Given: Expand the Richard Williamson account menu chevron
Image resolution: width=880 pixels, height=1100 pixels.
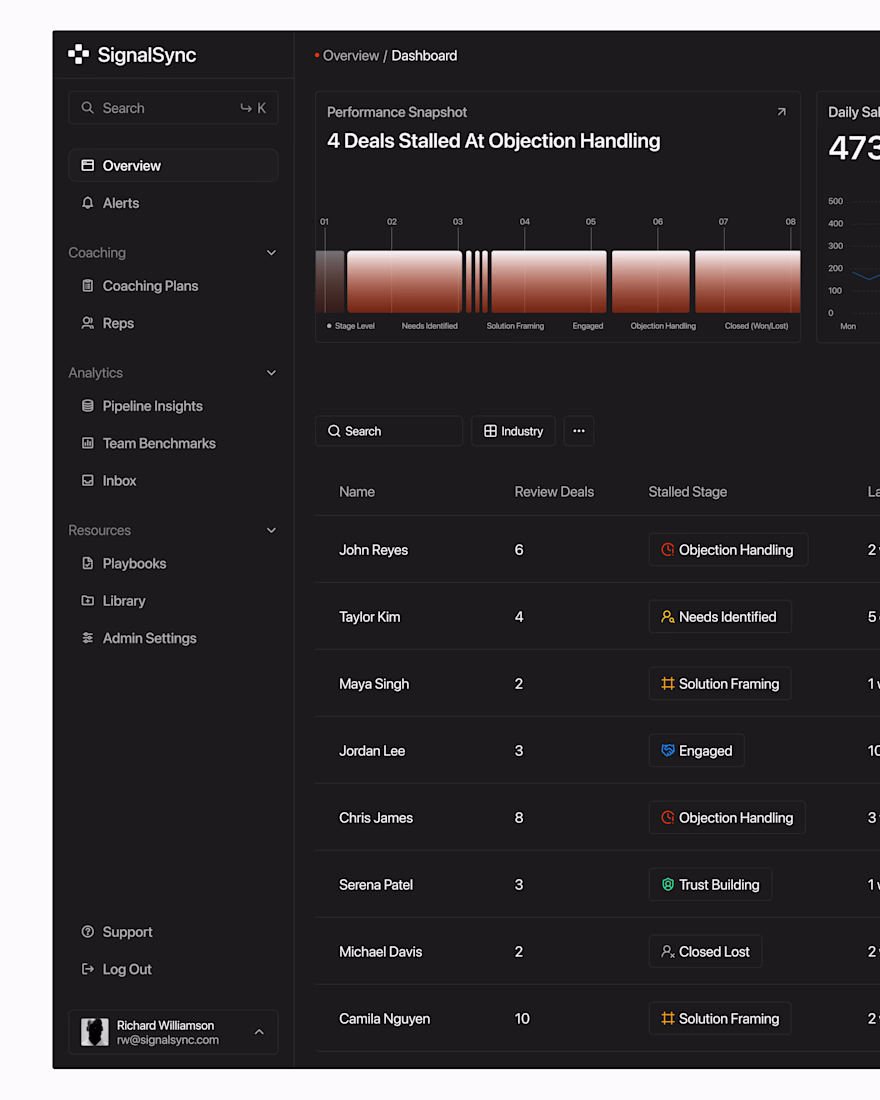Looking at the screenshot, I should (x=259, y=1032).
